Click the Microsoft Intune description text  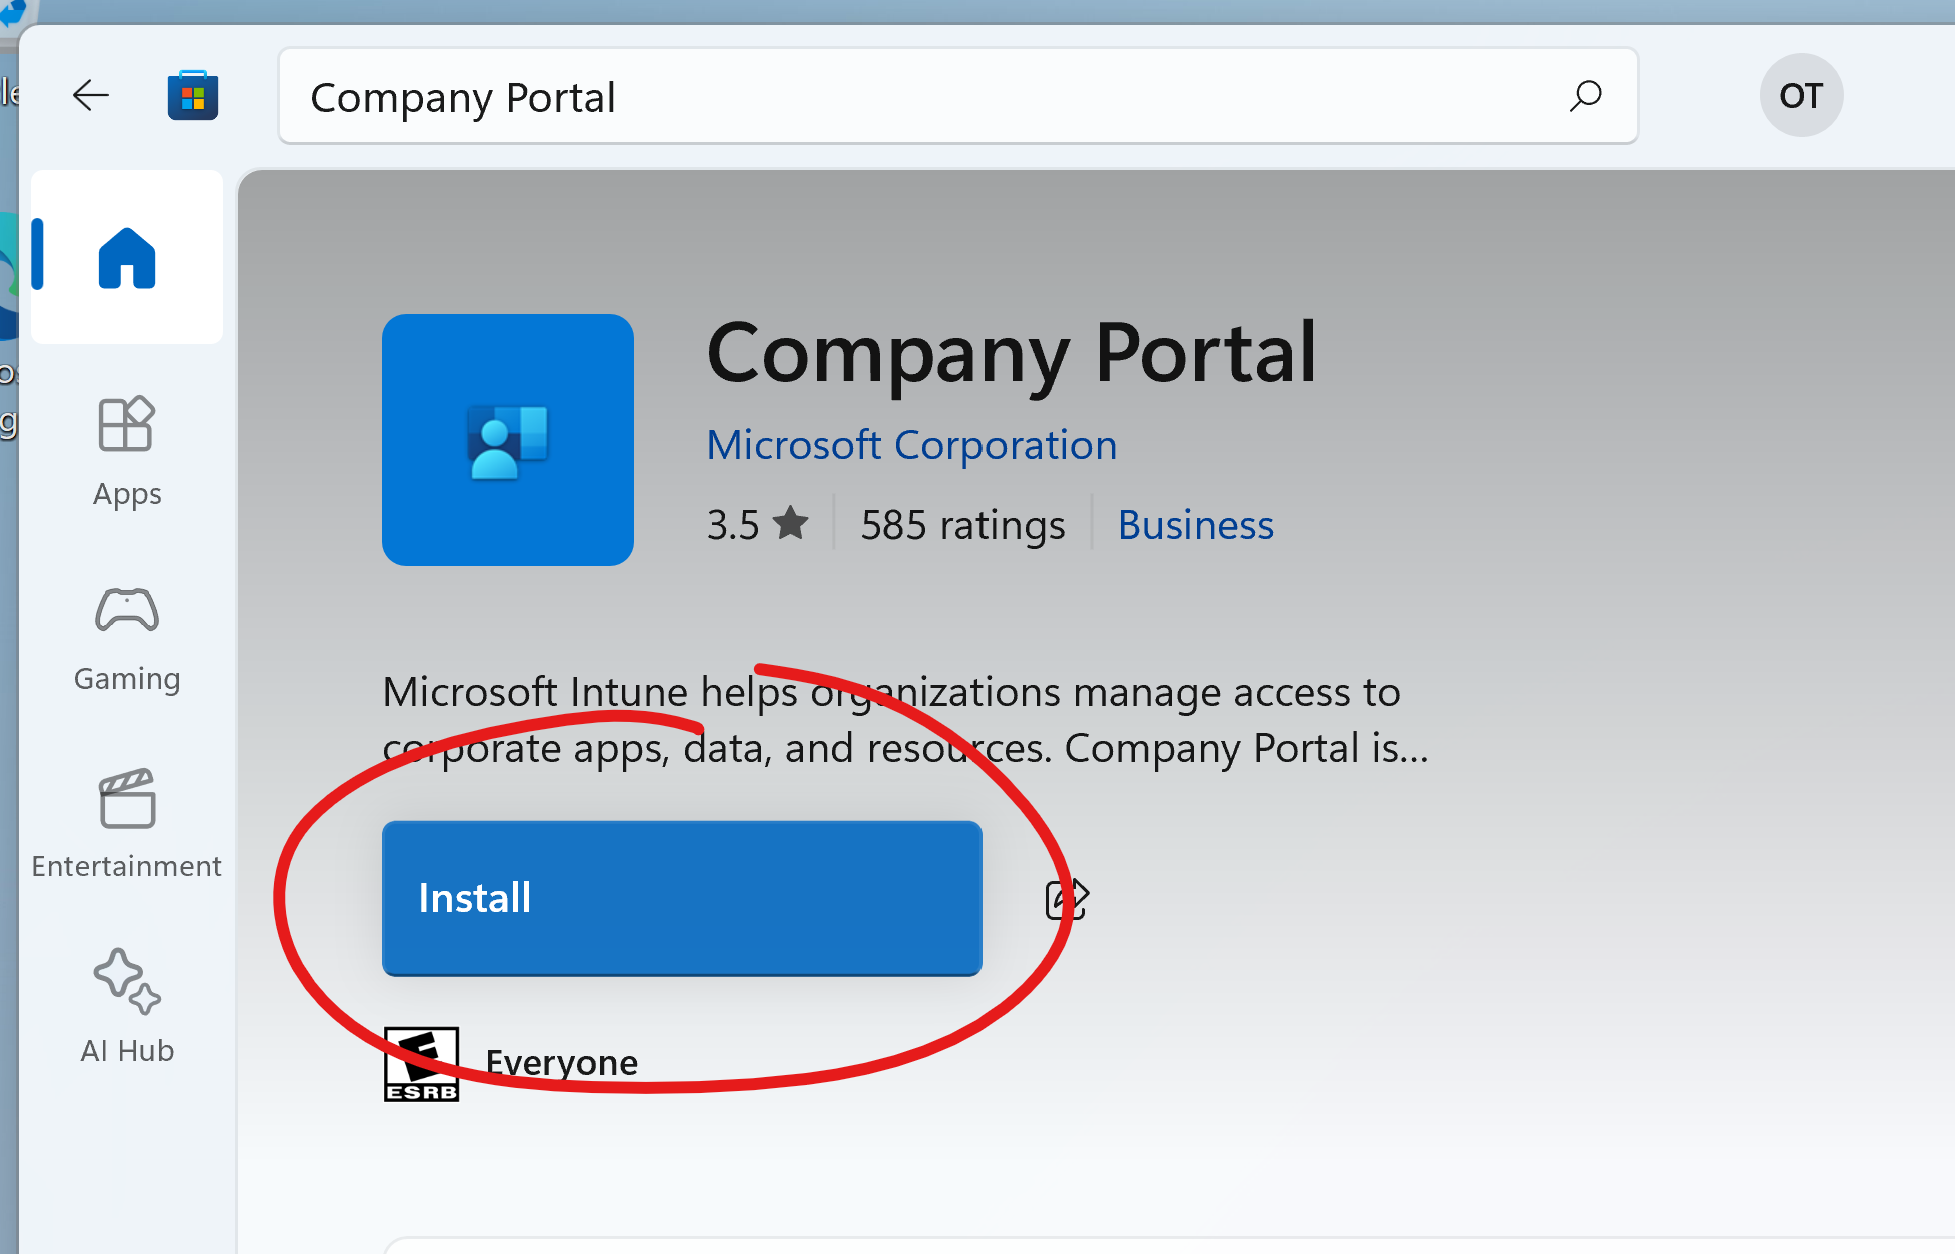tap(905, 720)
